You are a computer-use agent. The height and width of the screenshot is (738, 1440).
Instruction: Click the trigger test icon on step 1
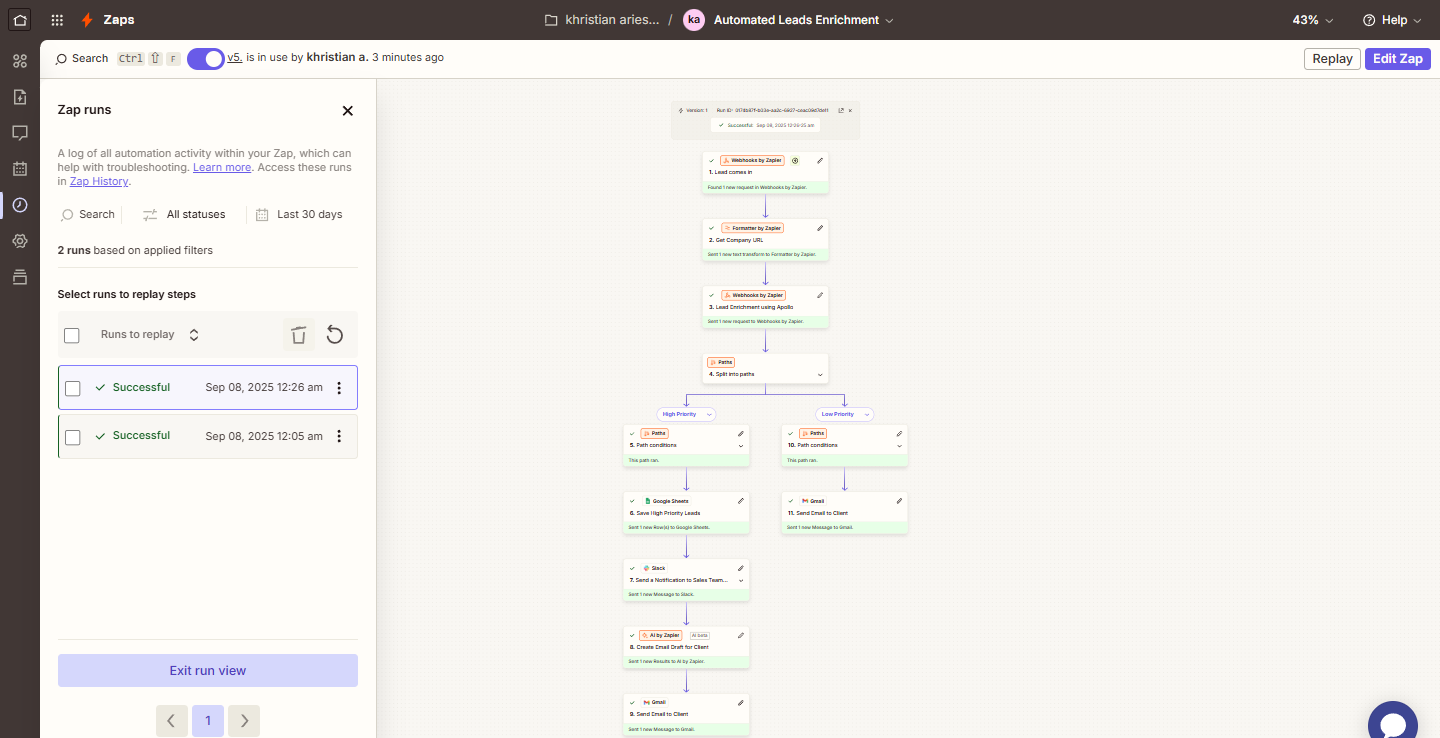795,160
